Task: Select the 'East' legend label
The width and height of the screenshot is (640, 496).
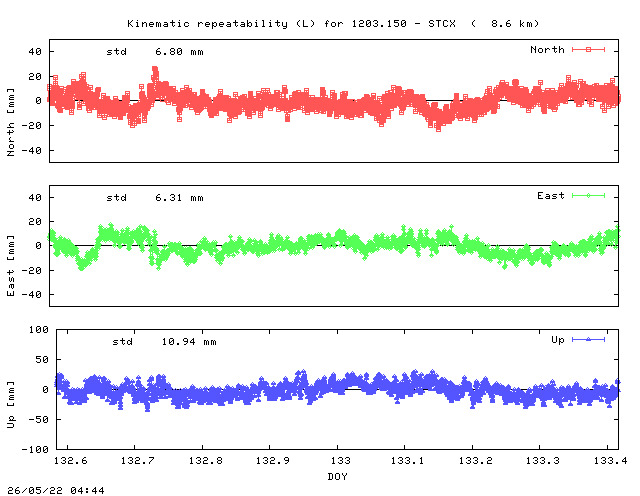Action: coord(551,196)
